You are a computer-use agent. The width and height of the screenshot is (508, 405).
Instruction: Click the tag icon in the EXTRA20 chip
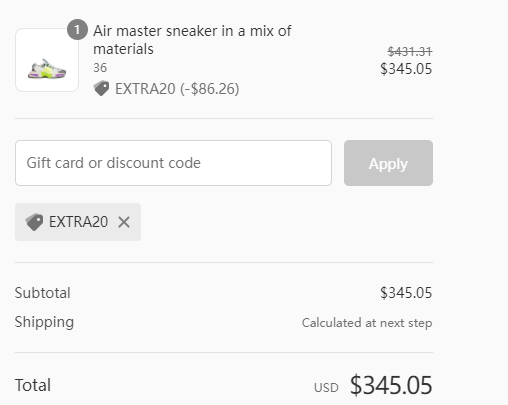click(34, 222)
